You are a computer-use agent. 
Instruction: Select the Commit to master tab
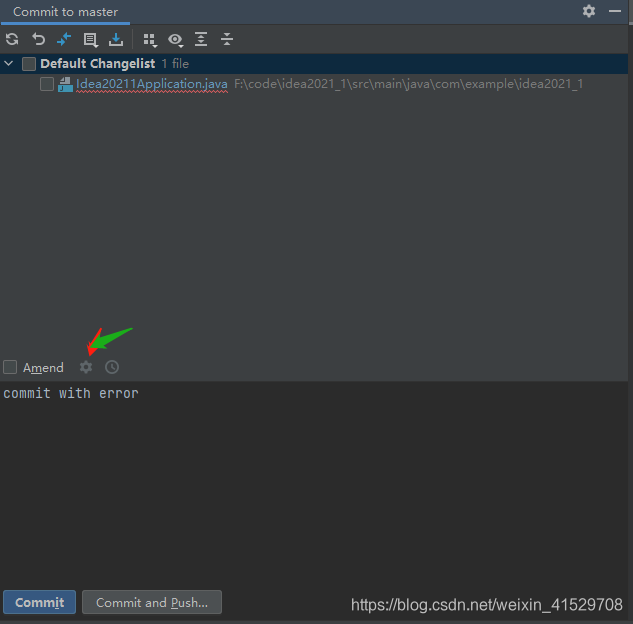[x=65, y=12]
